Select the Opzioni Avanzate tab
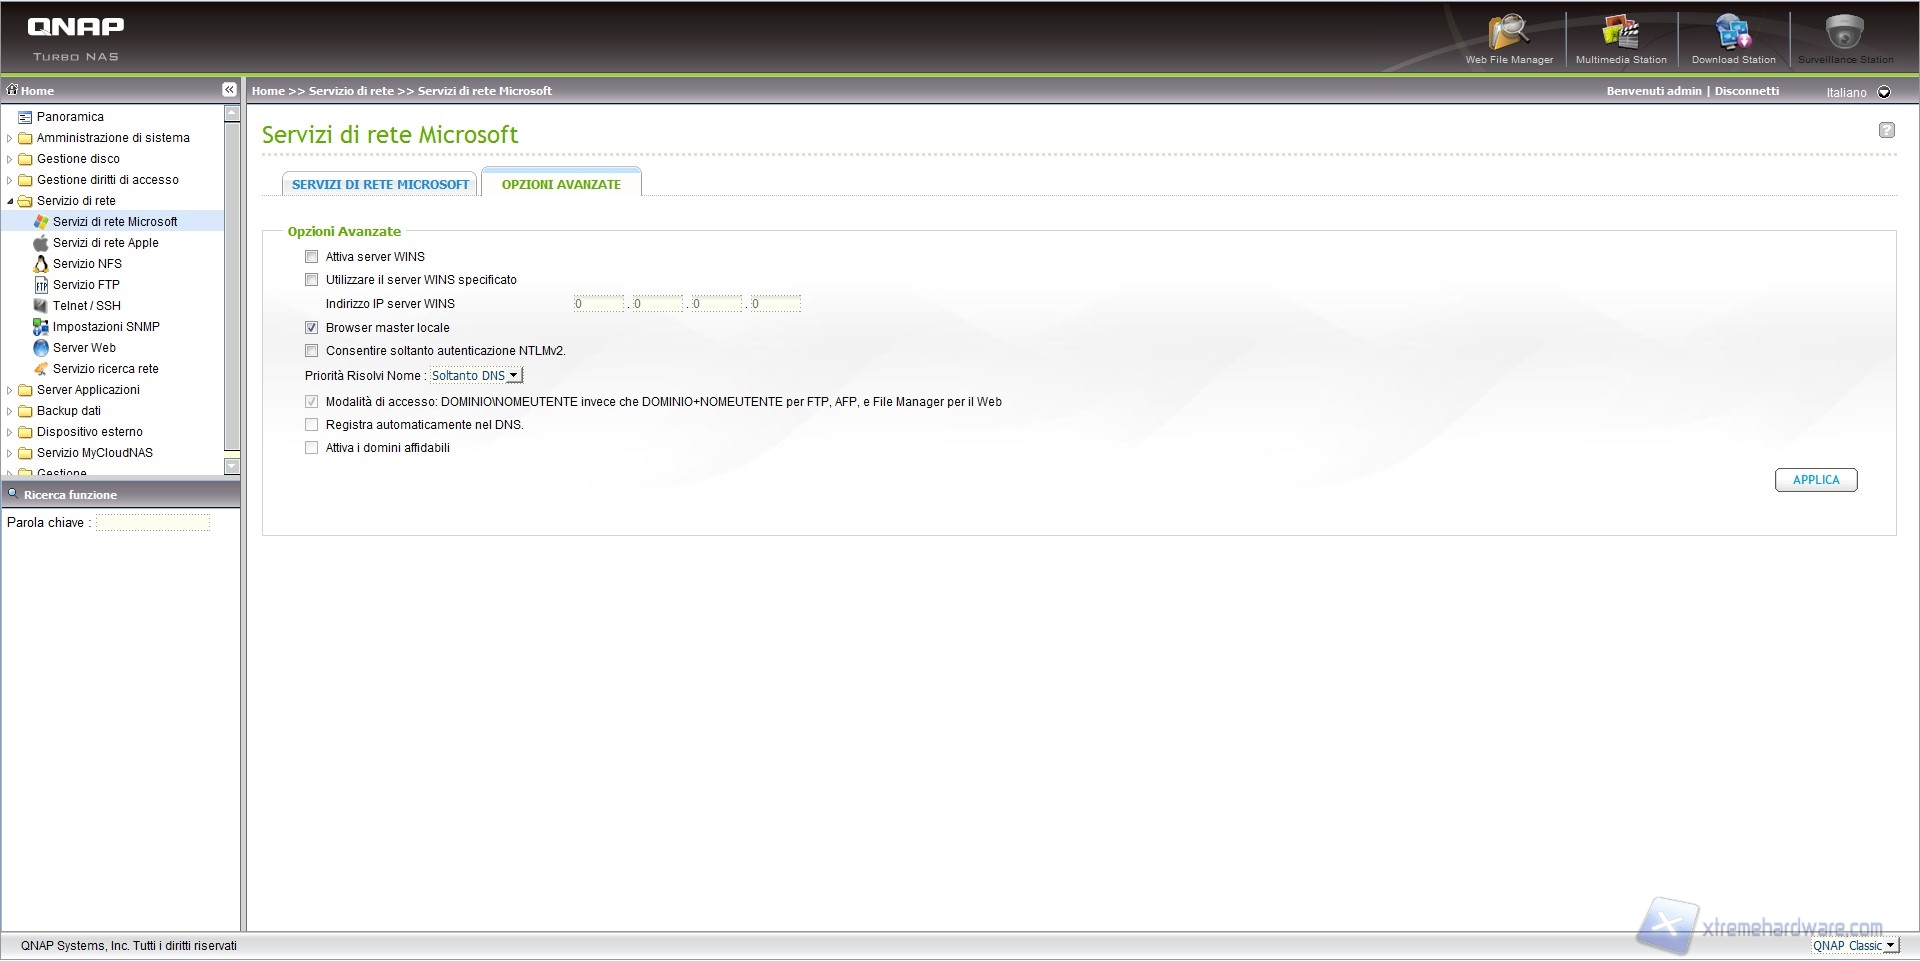The height and width of the screenshot is (961, 1920). pyautogui.click(x=561, y=185)
